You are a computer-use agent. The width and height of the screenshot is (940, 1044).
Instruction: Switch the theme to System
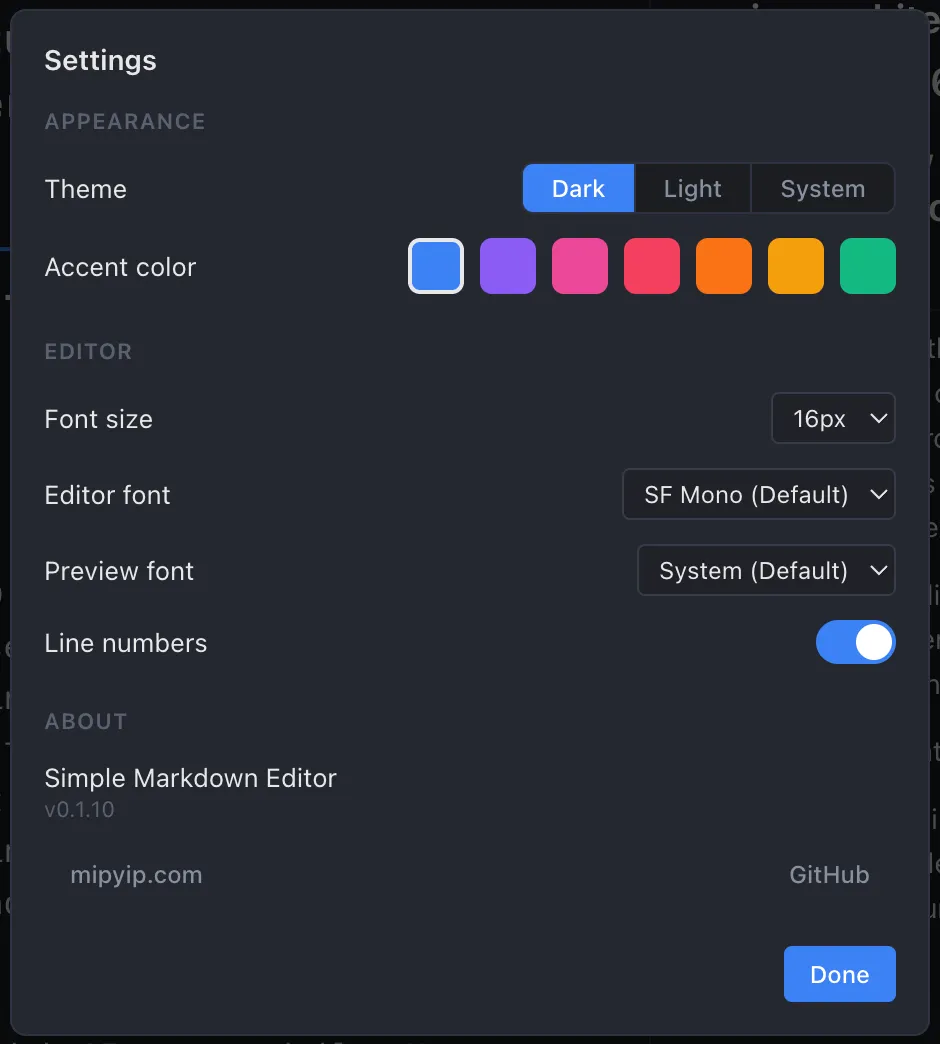click(822, 188)
